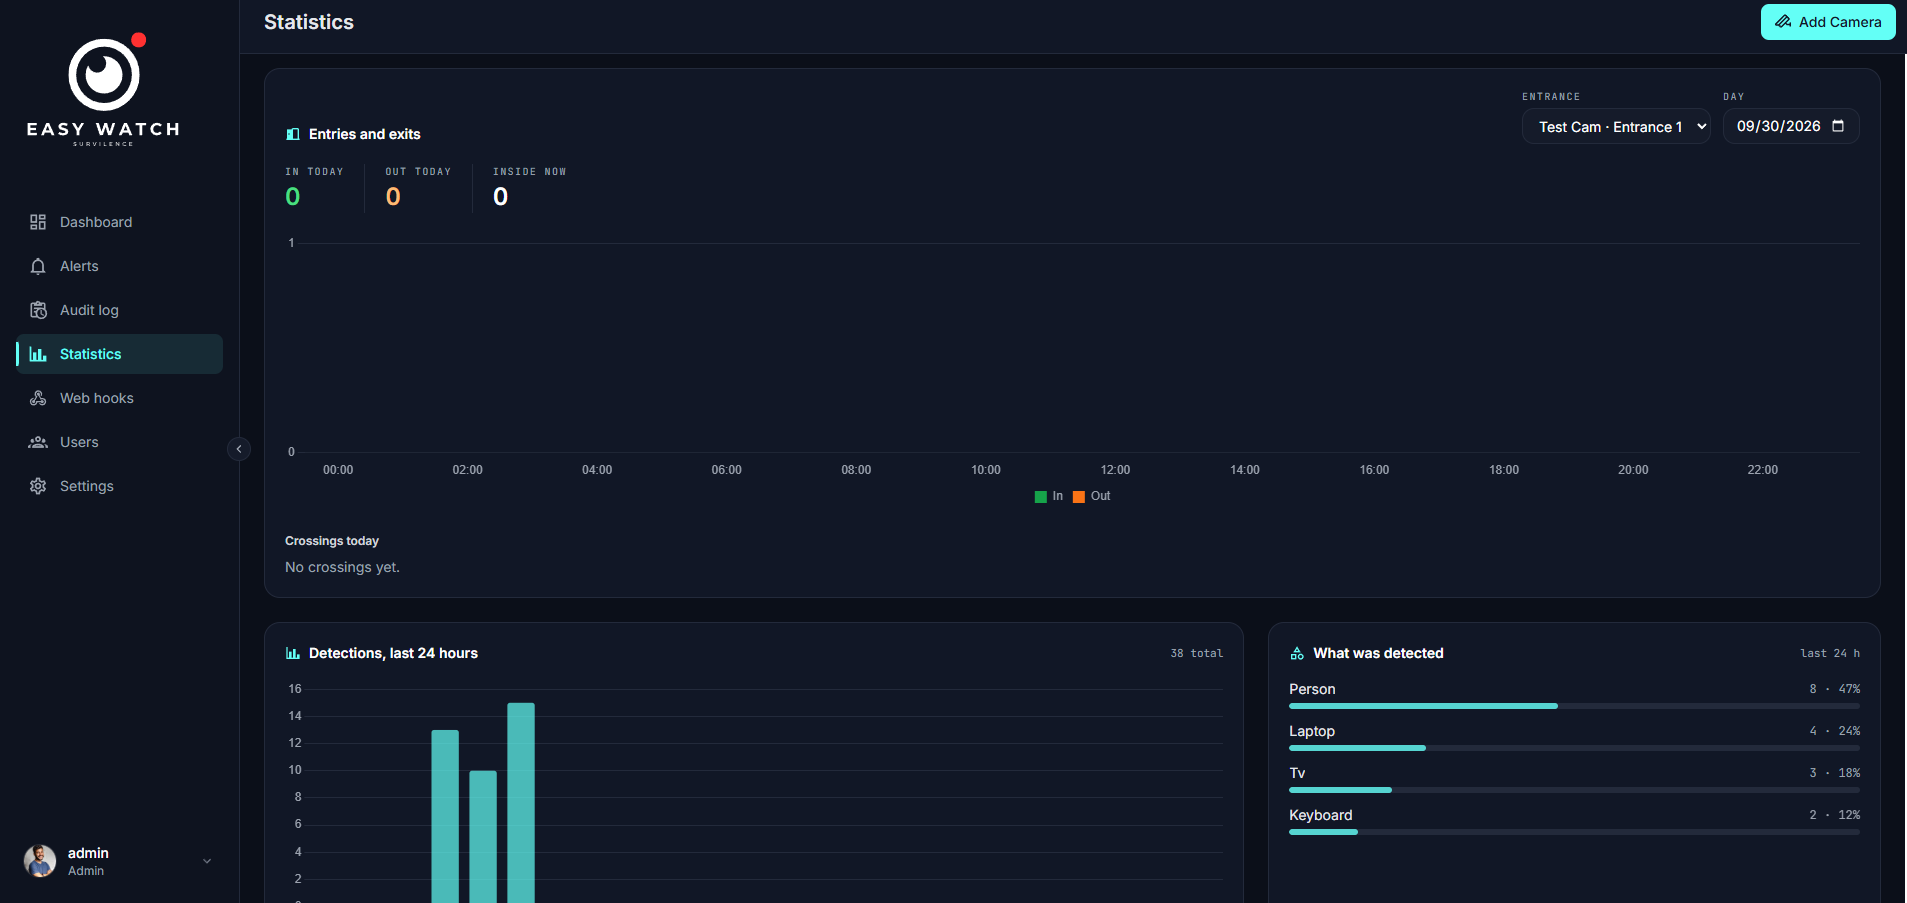
Task: Go to Dashboard page
Action: (x=119, y=222)
